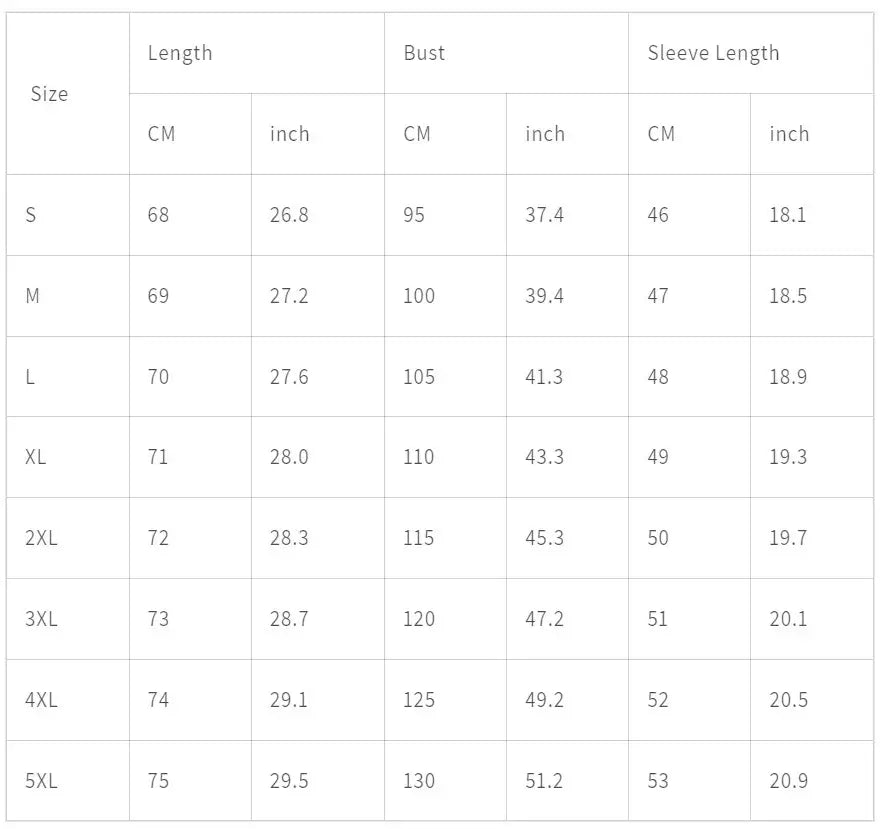The image size is (883, 829).
Task: Select the 29.1 inch length cell
Action: coord(289,700)
